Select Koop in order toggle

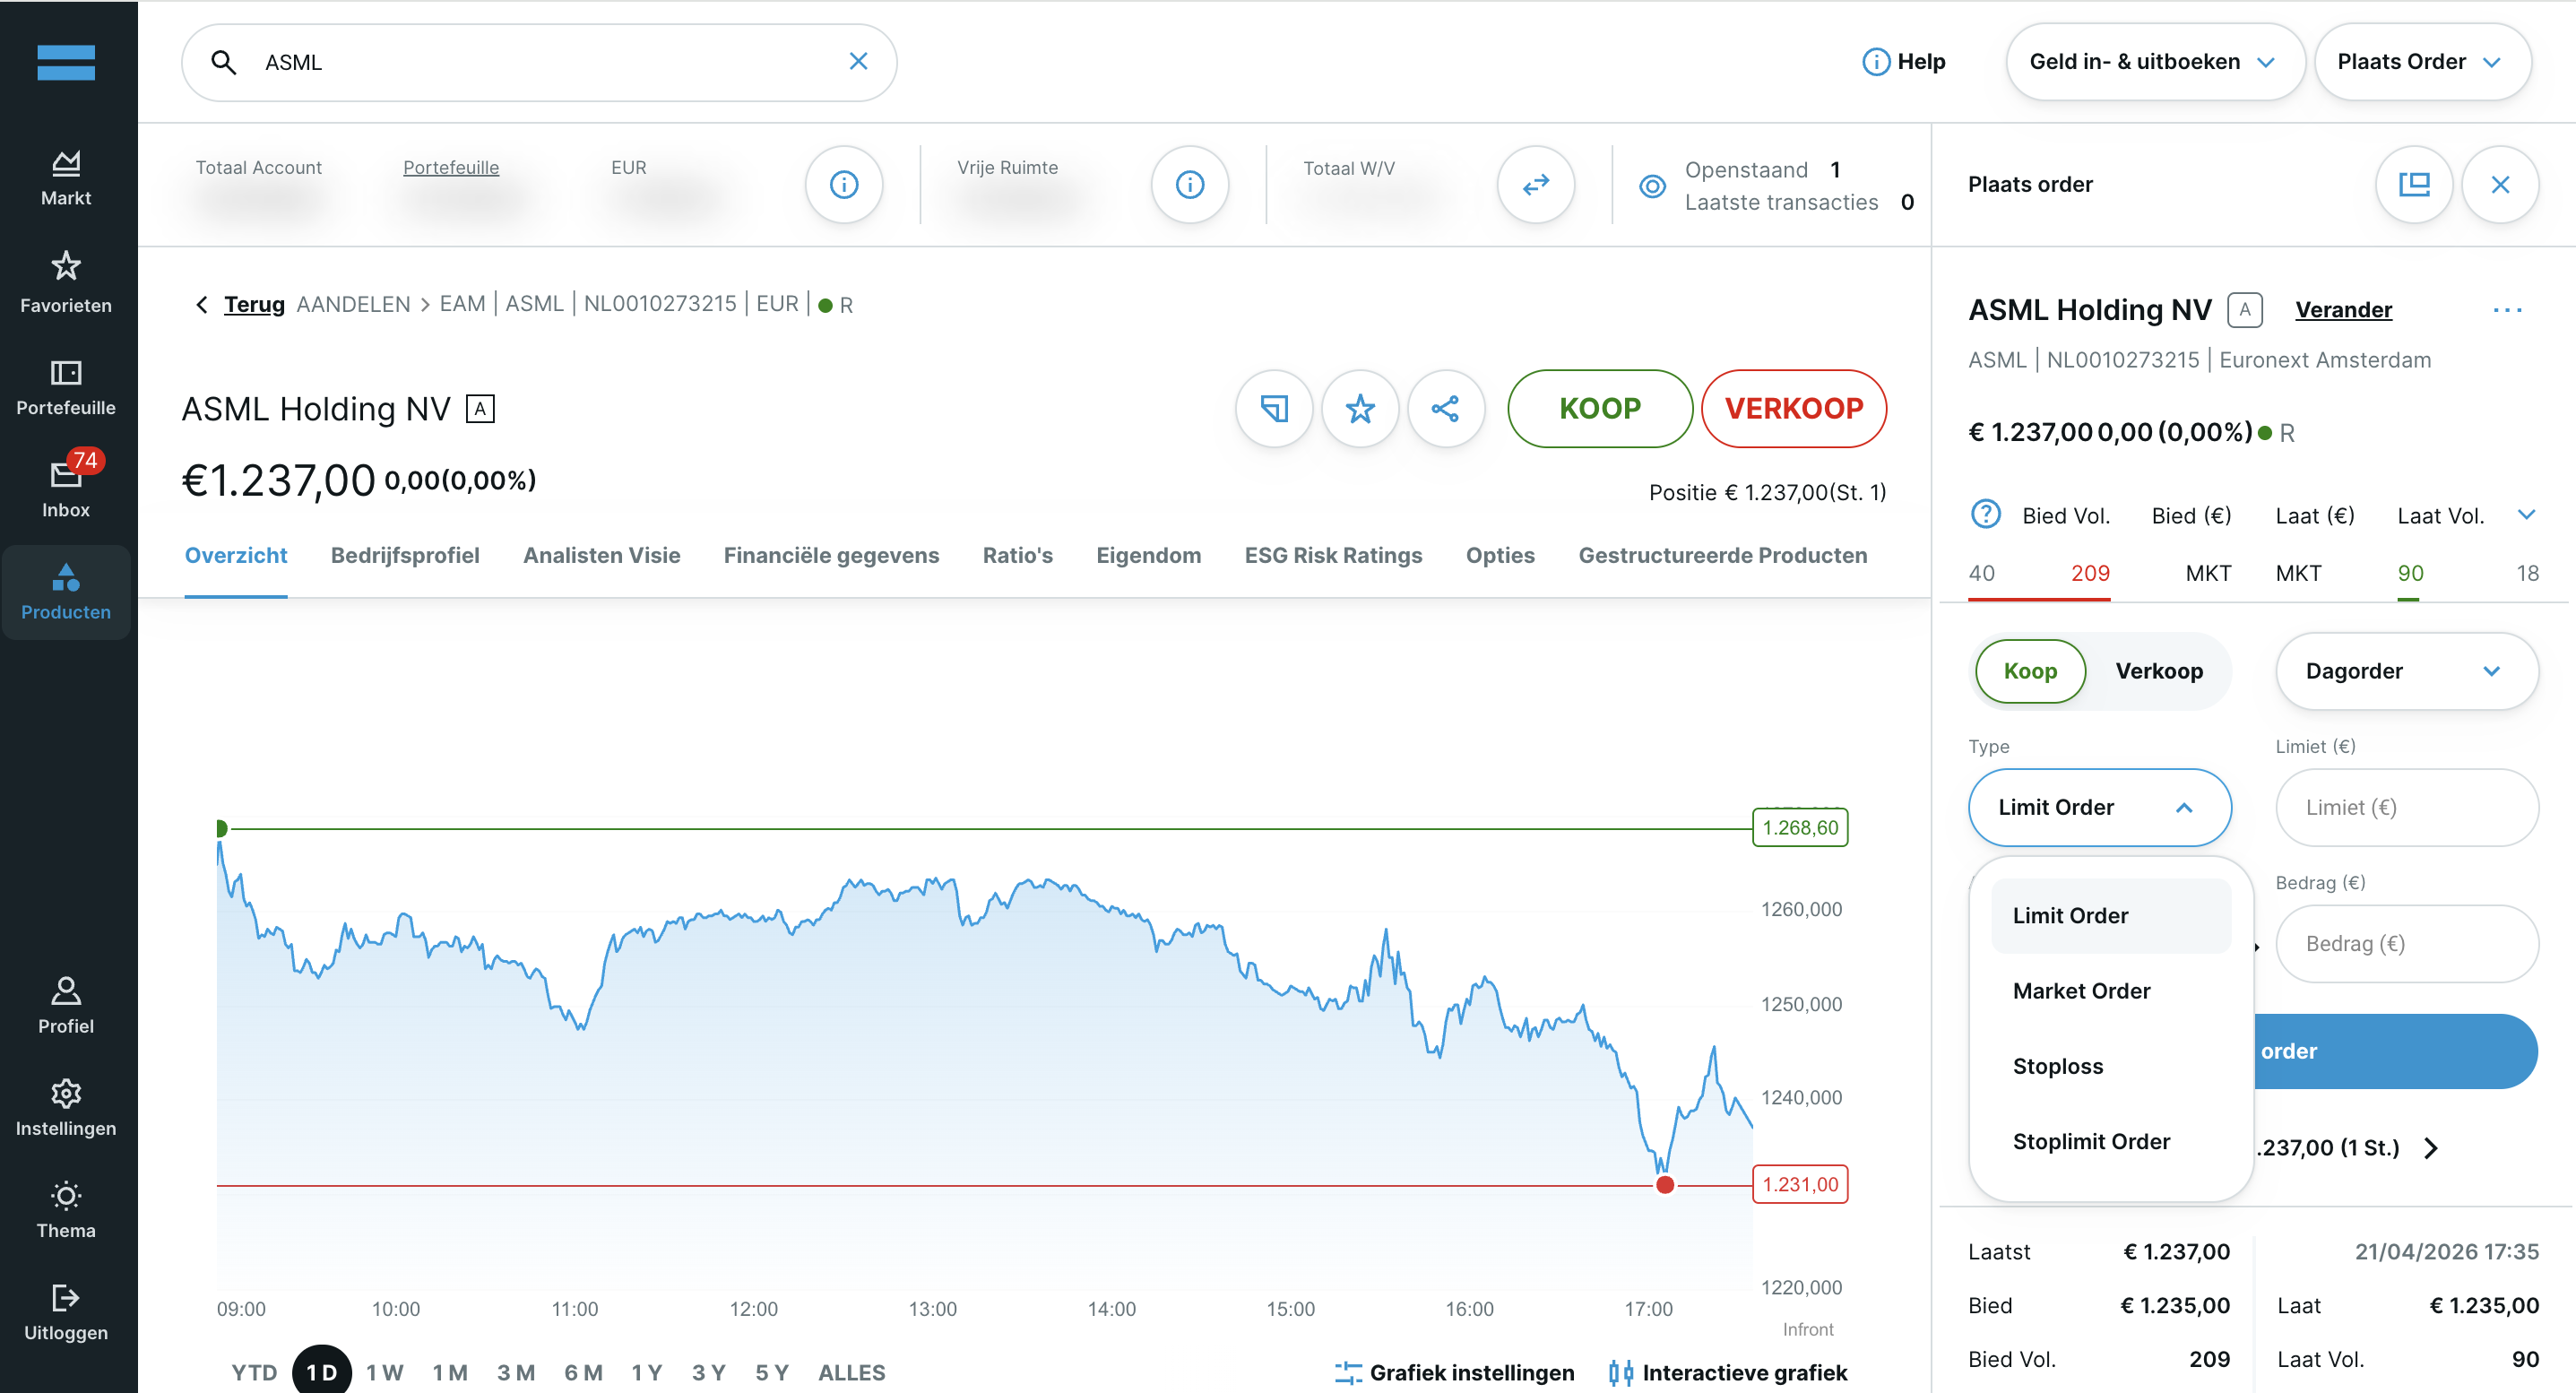[x=2030, y=671]
